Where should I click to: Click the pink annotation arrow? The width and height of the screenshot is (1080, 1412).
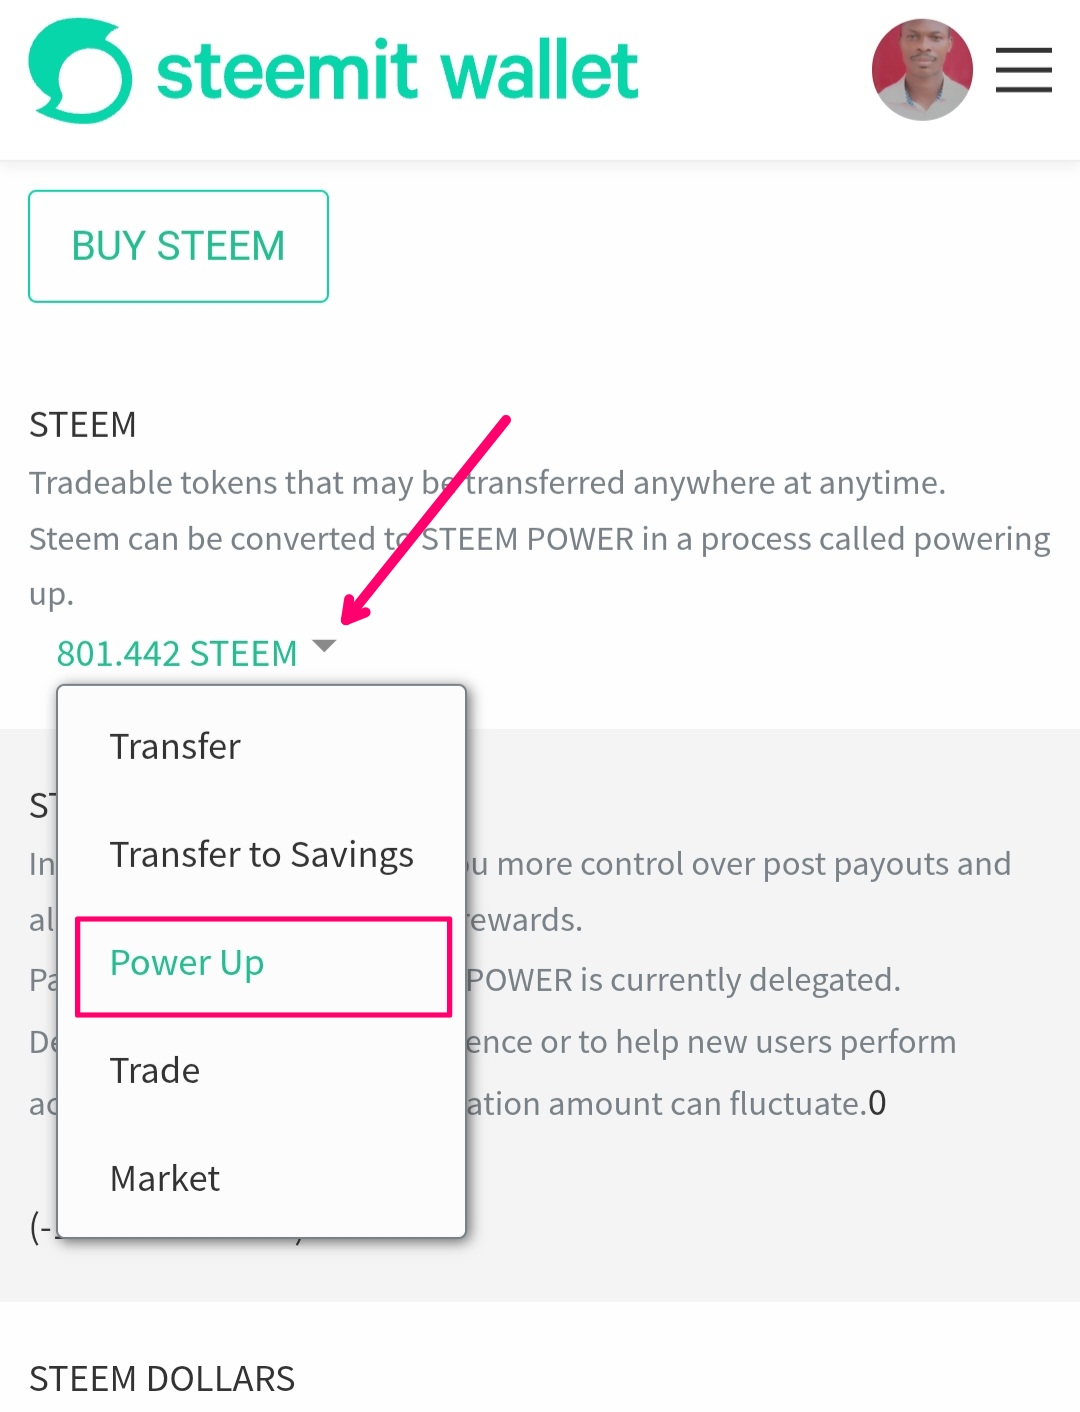pyautogui.click(x=426, y=520)
